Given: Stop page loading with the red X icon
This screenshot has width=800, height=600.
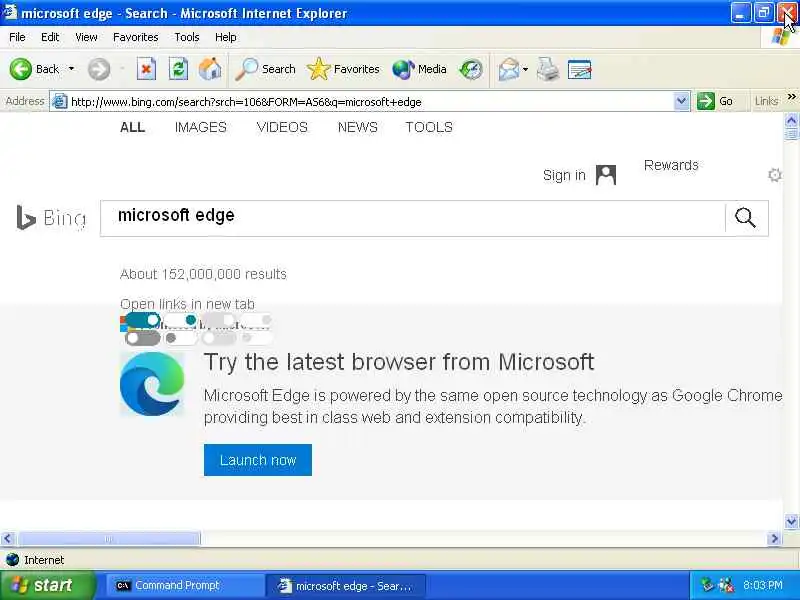Looking at the screenshot, I should [x=146, y=69].
